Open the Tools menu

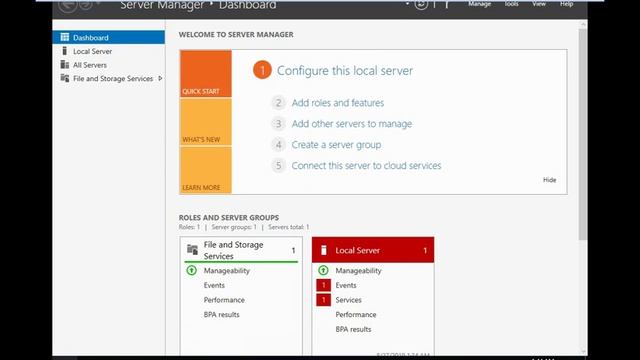pyautogui.click(x=511, y=4)
